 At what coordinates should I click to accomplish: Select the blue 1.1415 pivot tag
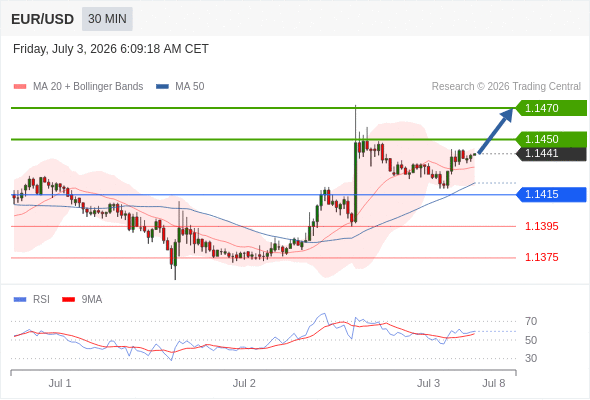coord(551,195)
